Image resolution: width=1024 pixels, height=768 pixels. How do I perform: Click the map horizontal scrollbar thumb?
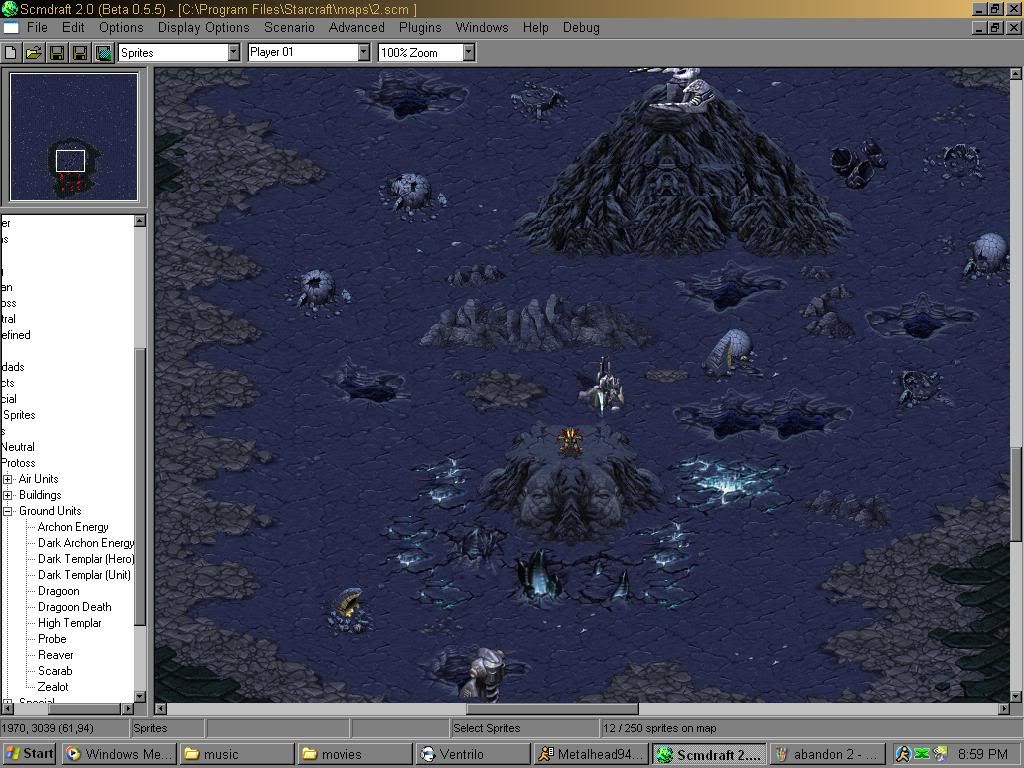(x=552, y=709)
